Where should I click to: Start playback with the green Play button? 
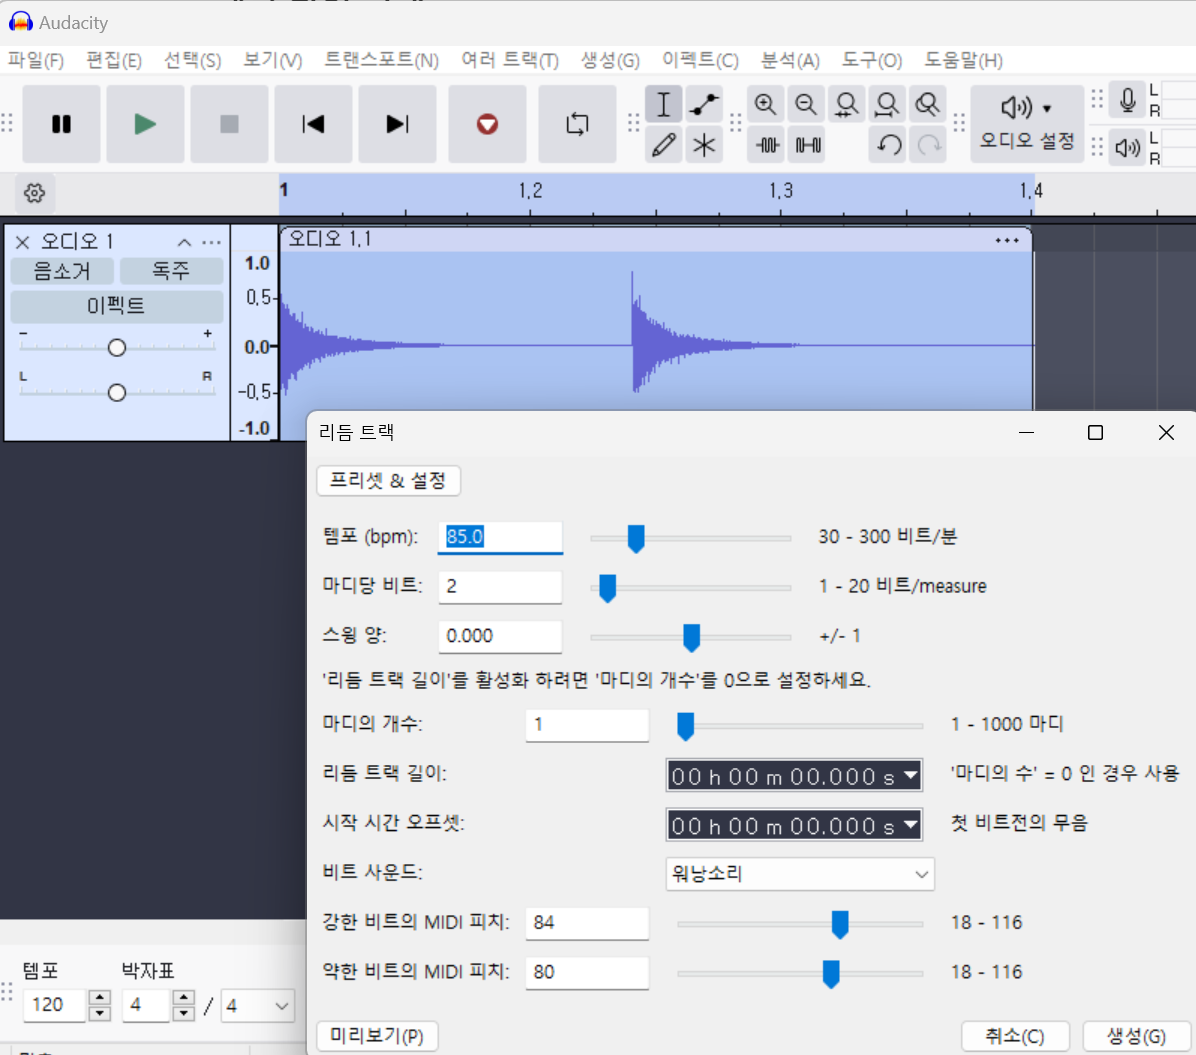pos(145,124)
